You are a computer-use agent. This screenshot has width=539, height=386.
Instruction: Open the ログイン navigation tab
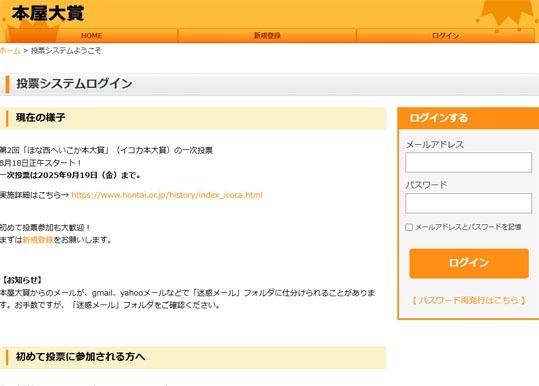tap(446, 35)
